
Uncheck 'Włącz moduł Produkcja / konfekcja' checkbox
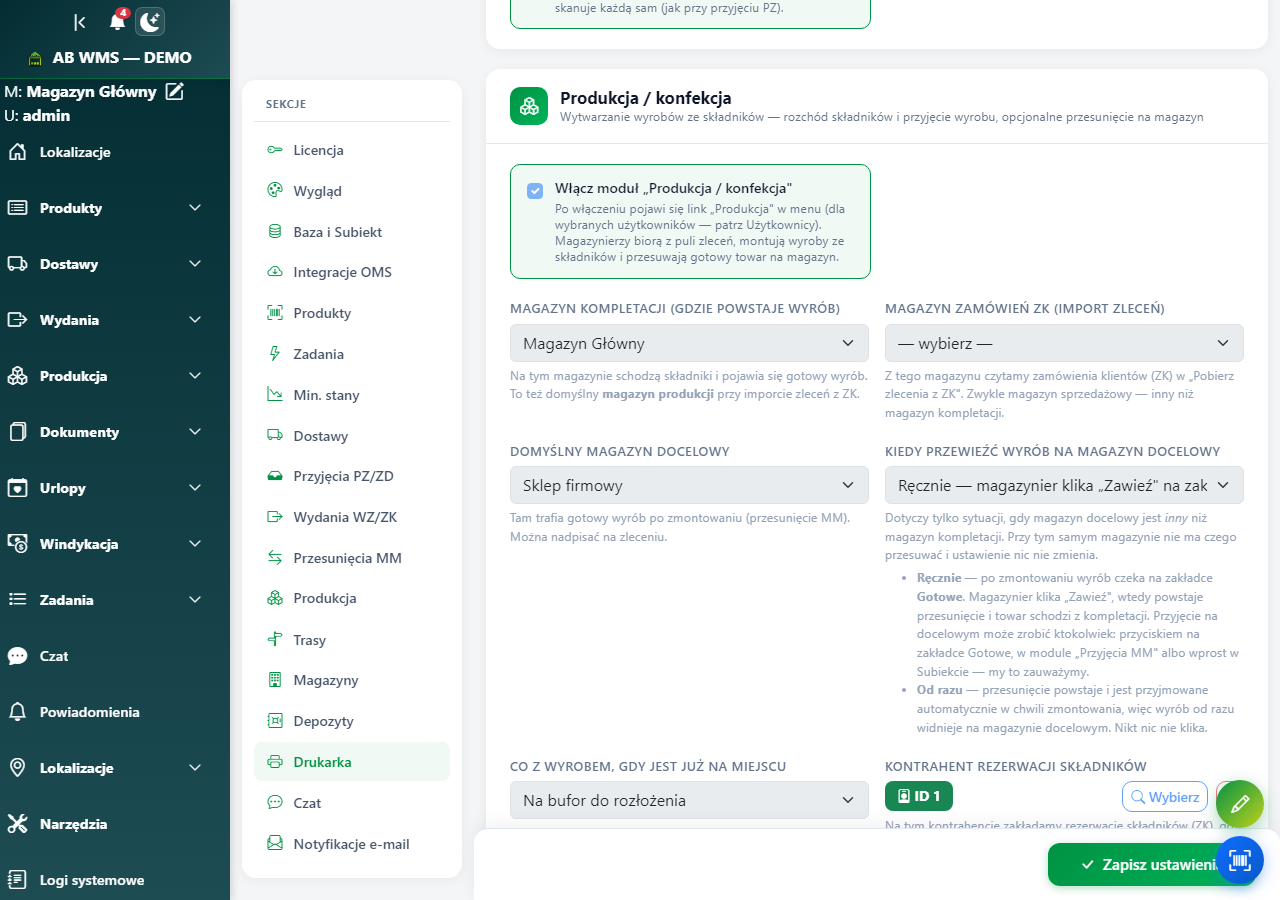click(536, 190)
